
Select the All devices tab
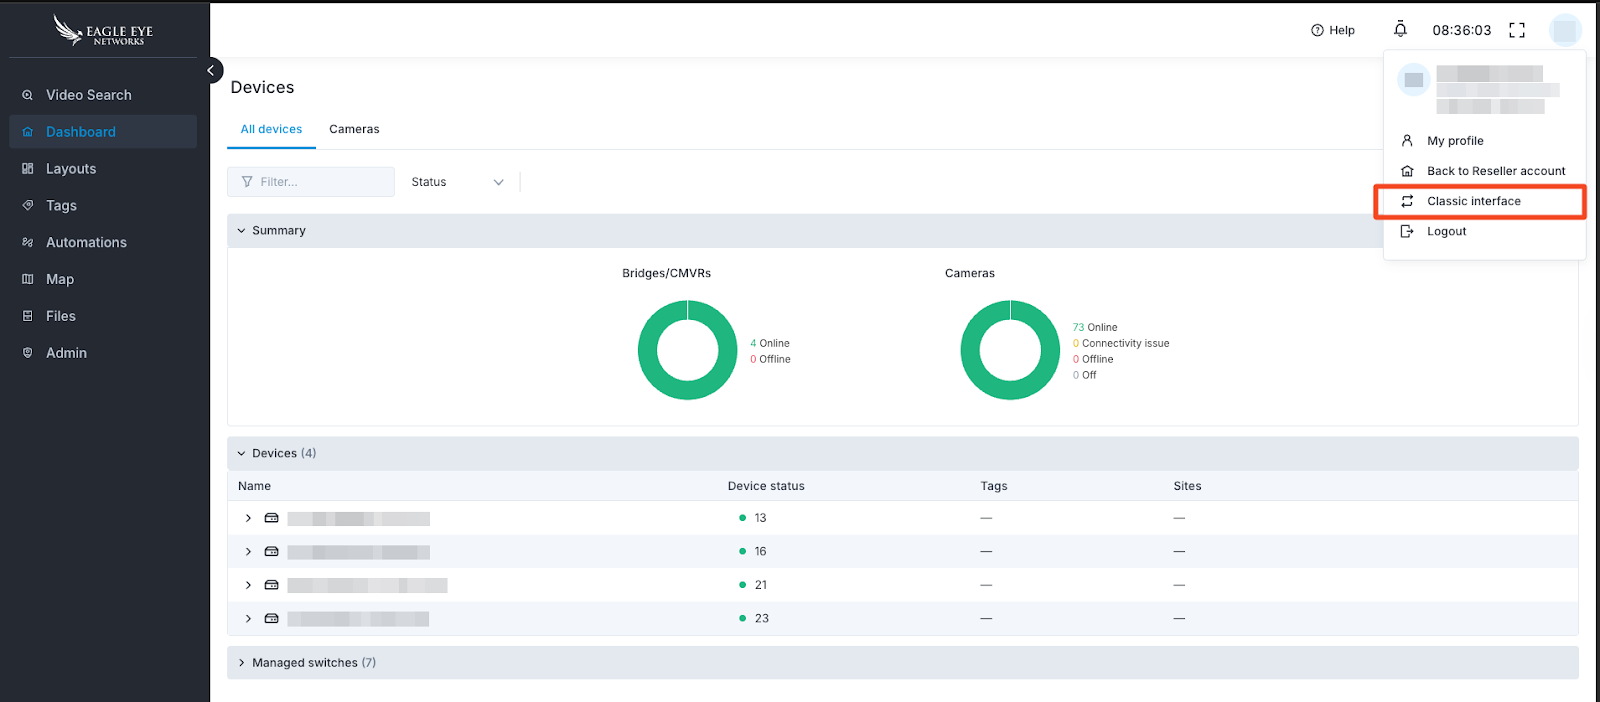[271, 129]
